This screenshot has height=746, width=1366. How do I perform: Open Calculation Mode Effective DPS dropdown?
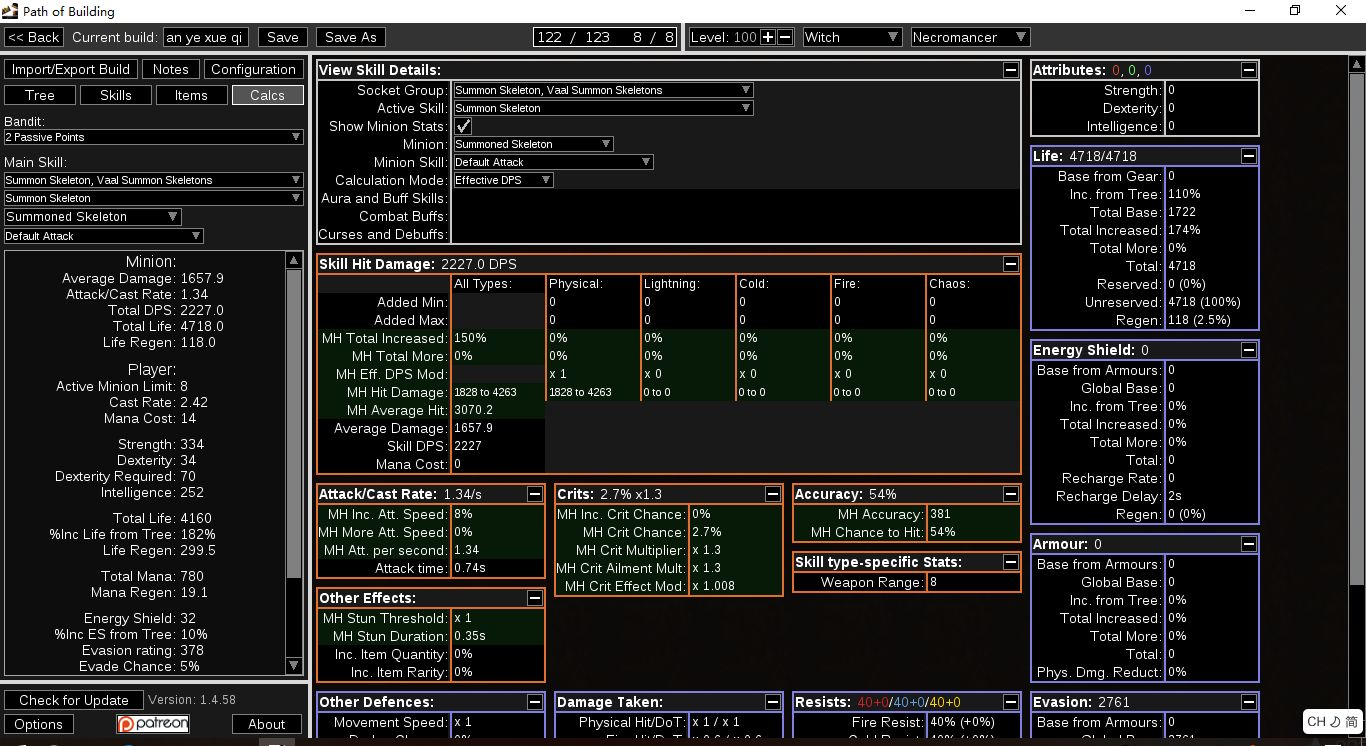[503, 180]
